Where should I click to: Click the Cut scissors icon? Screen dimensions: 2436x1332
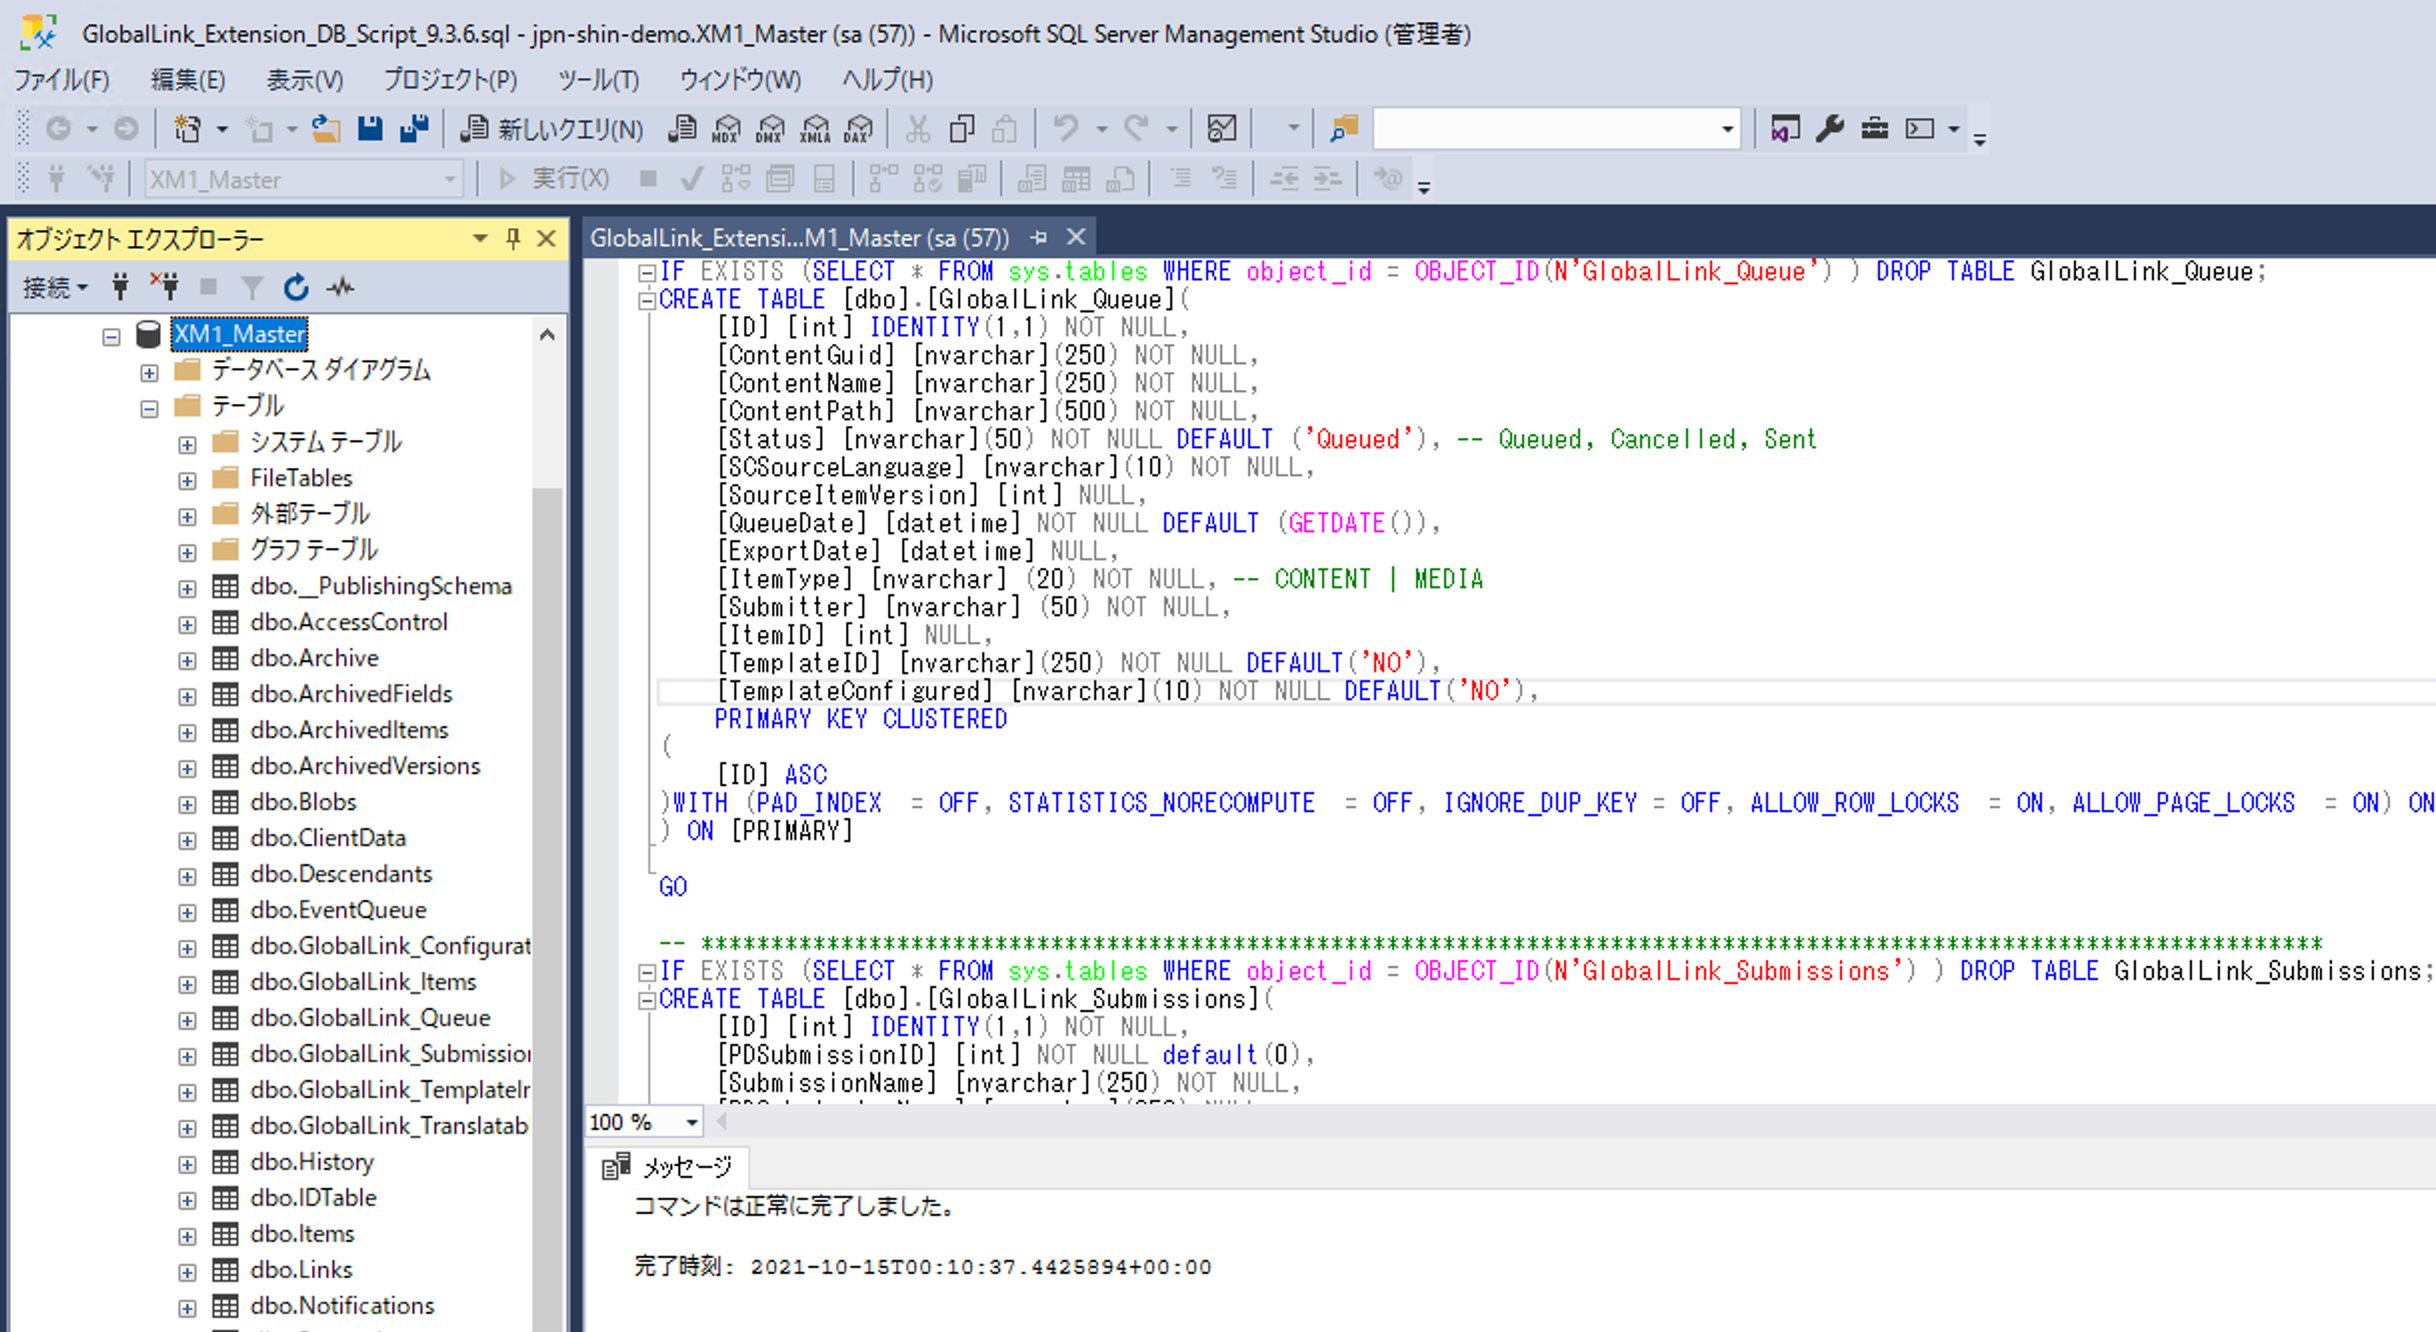[x=917, y=129]
